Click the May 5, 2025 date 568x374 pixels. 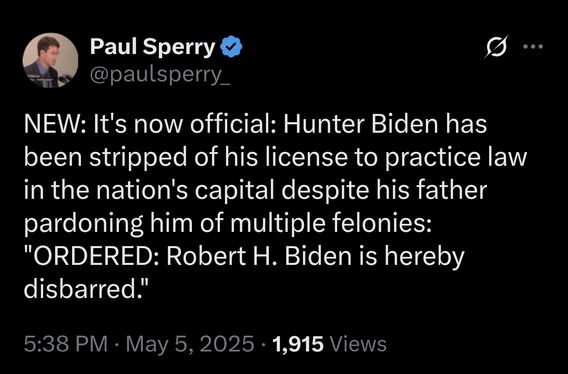point(188,344)
